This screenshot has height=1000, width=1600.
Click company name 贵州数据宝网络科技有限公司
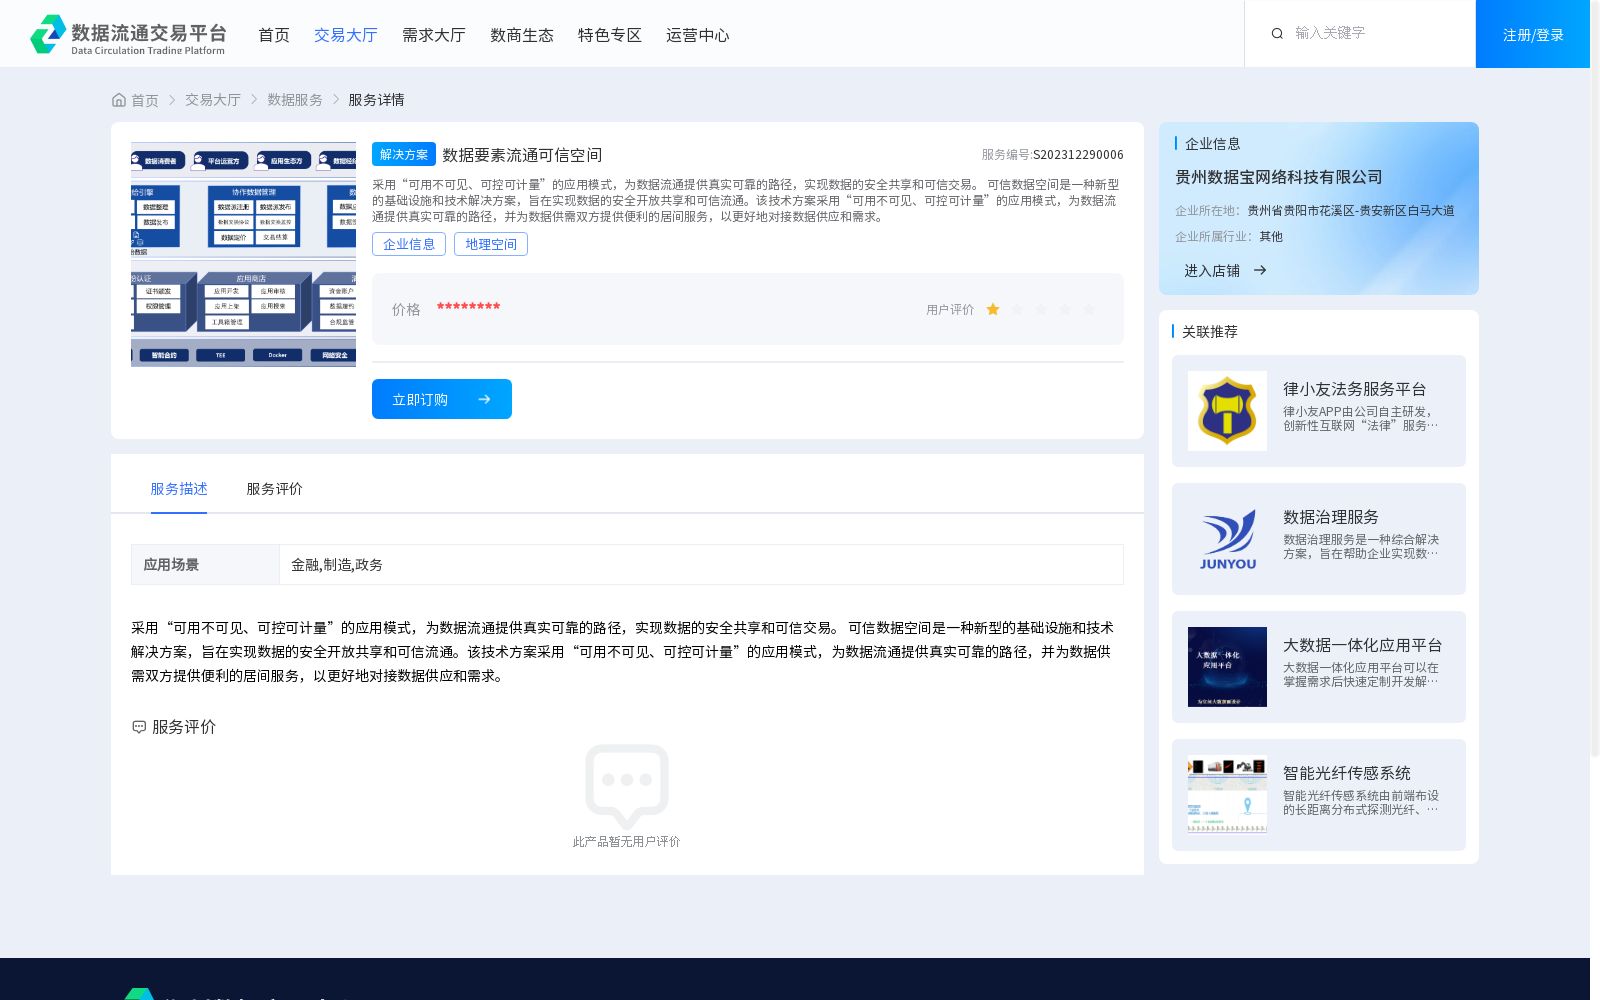point(1279,177)
